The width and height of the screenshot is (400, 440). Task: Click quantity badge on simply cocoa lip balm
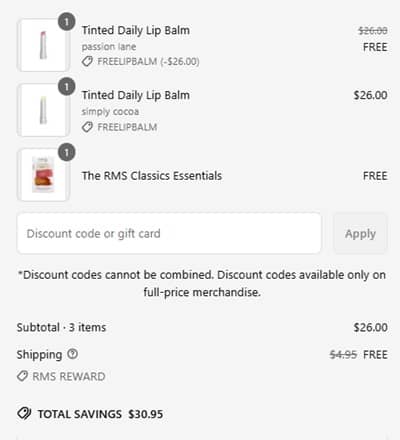pyautogui.click(x=67, y=87)
